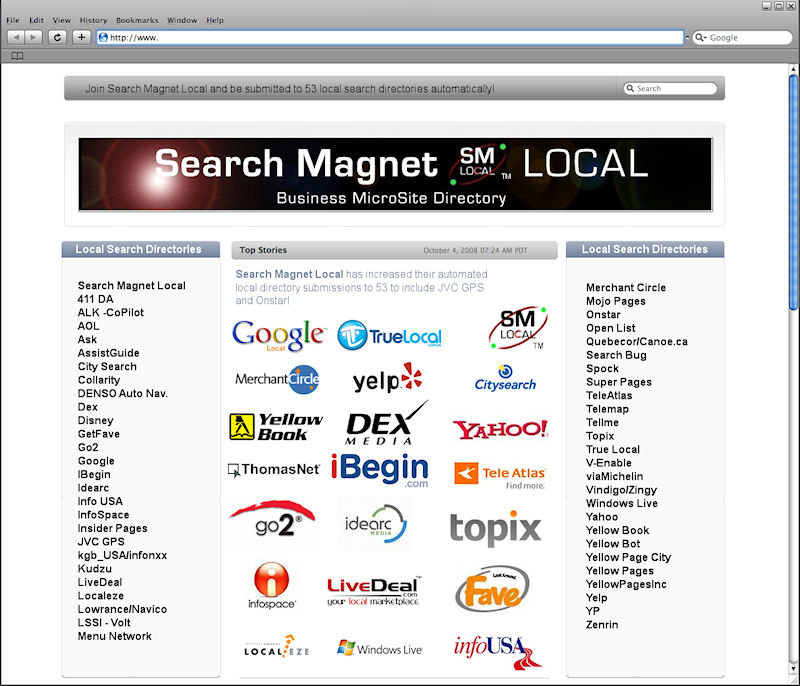Add a bookmark with the plus button
The height and width of the screenshot is (686, 800).
tap(82, 37)
